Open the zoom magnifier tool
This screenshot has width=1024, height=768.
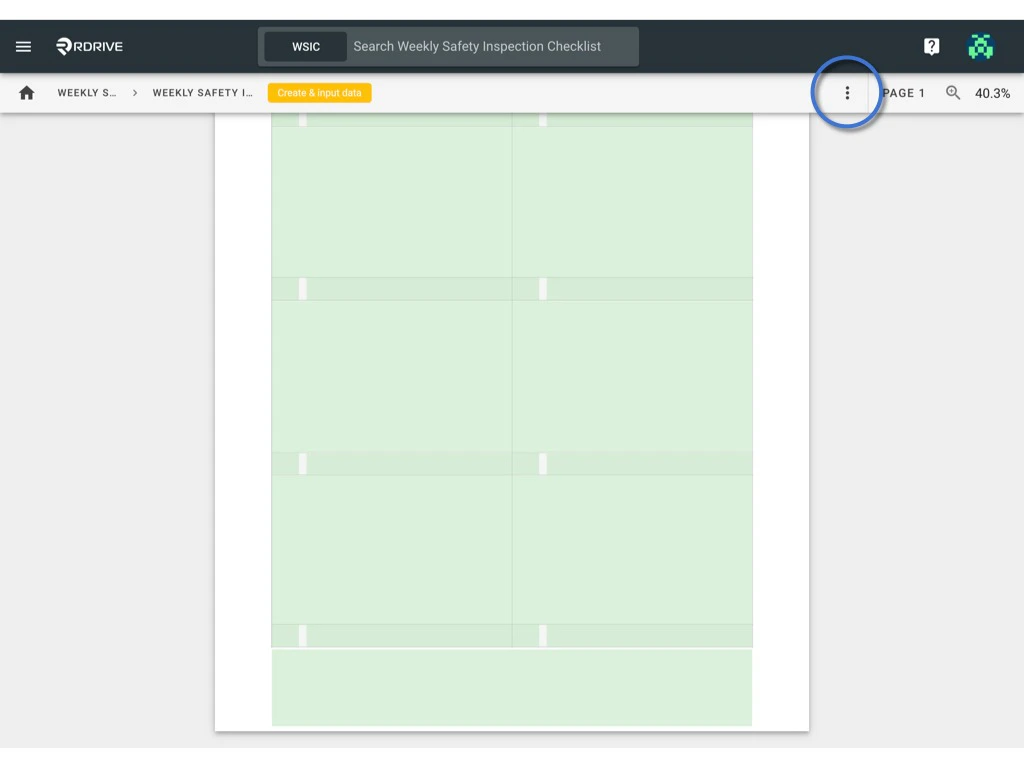952,92
